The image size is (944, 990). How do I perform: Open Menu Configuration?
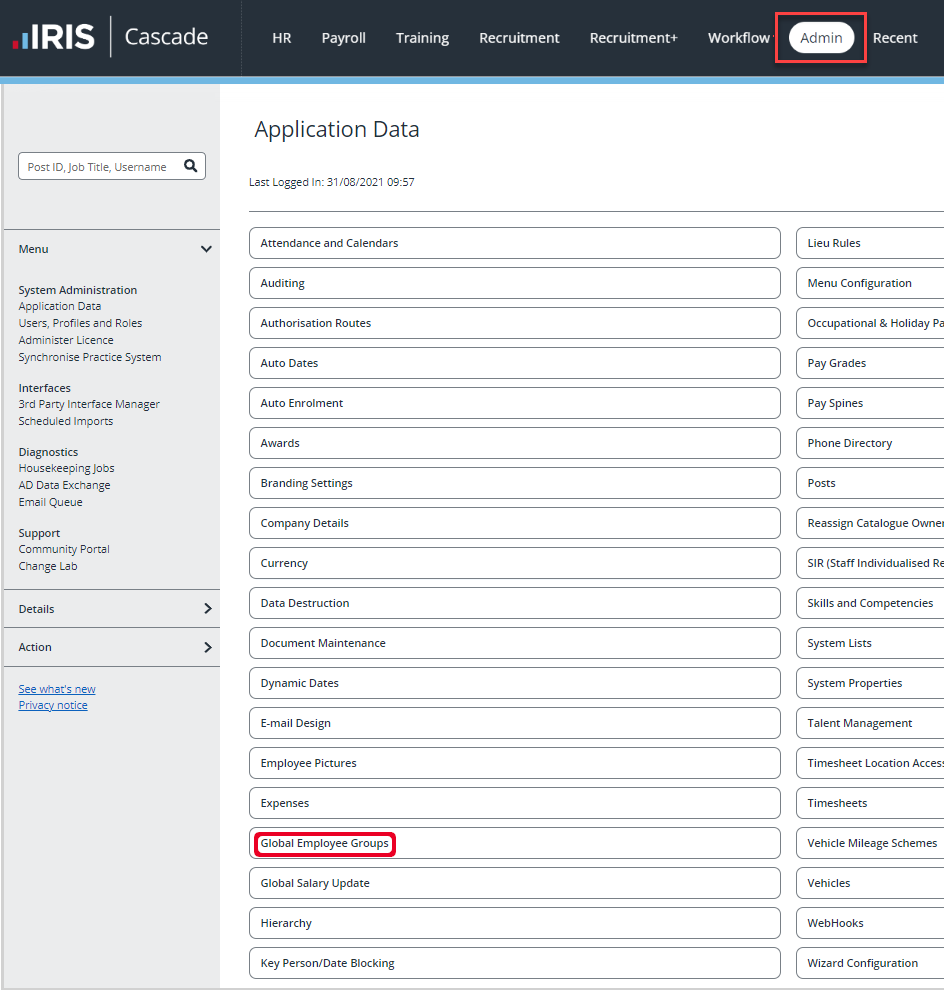tap(870, 283)
